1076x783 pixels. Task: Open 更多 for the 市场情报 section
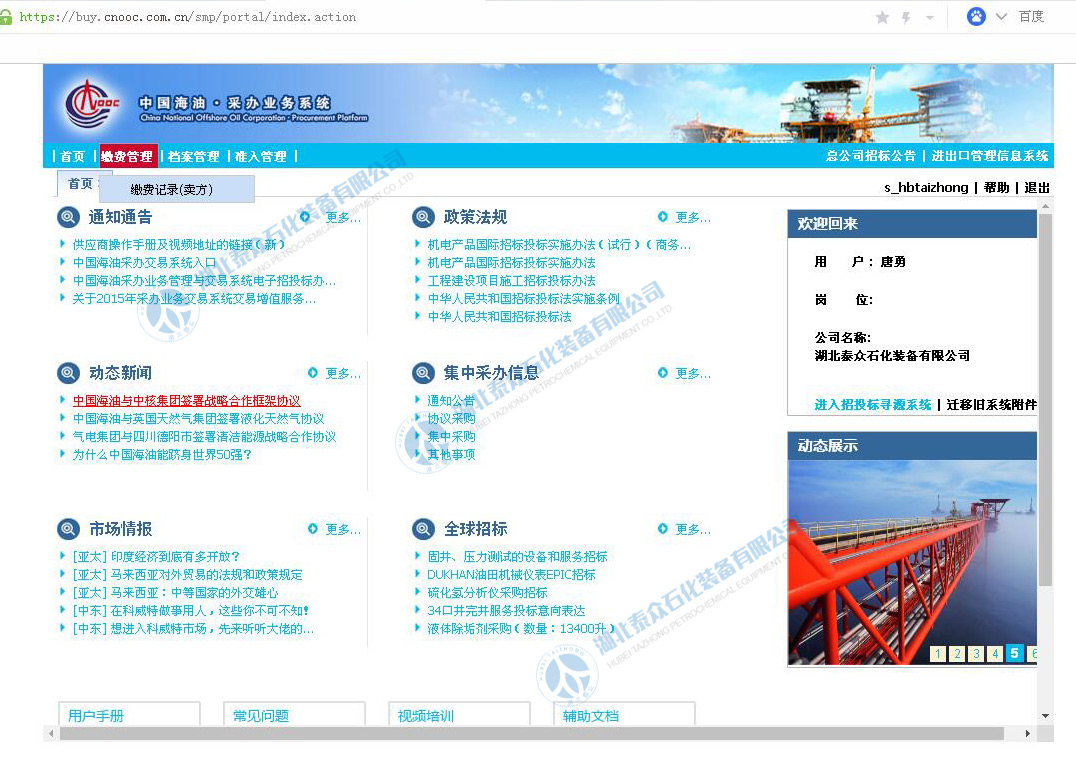tap(342, 529)
